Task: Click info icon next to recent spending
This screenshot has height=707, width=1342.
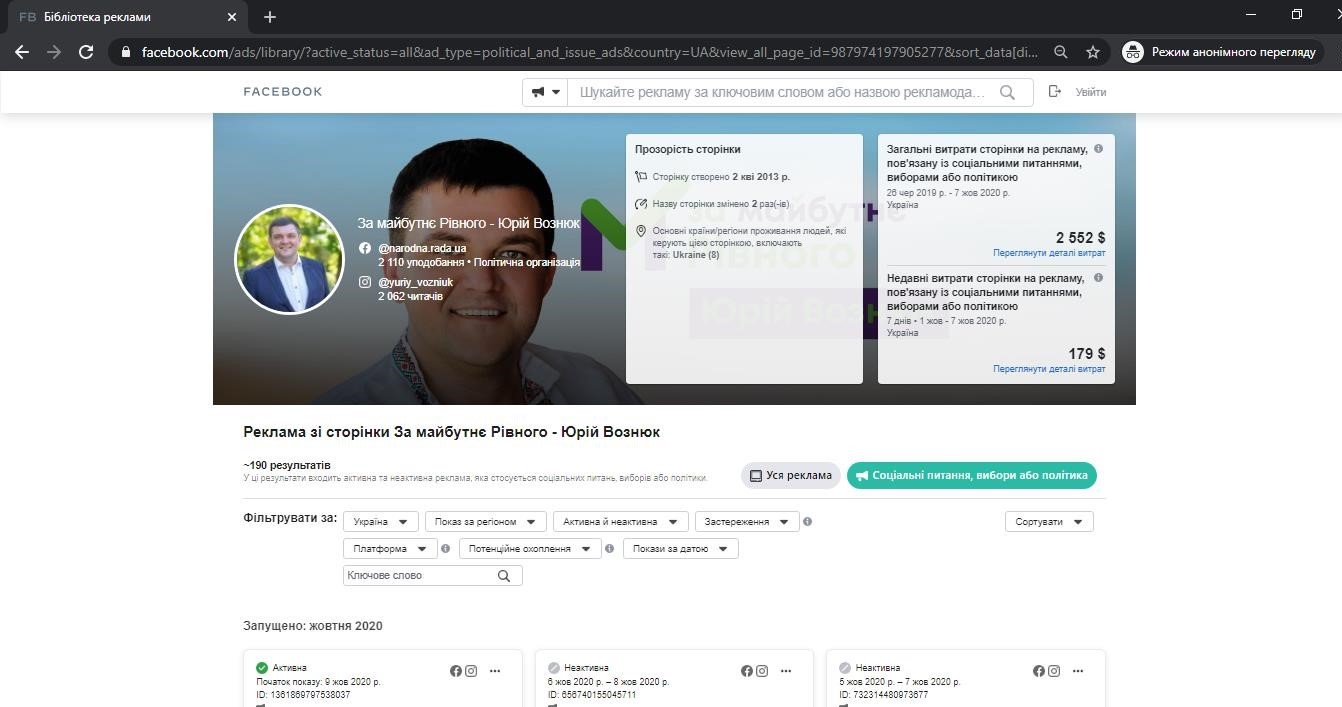Action: (x=1098, y=278)
